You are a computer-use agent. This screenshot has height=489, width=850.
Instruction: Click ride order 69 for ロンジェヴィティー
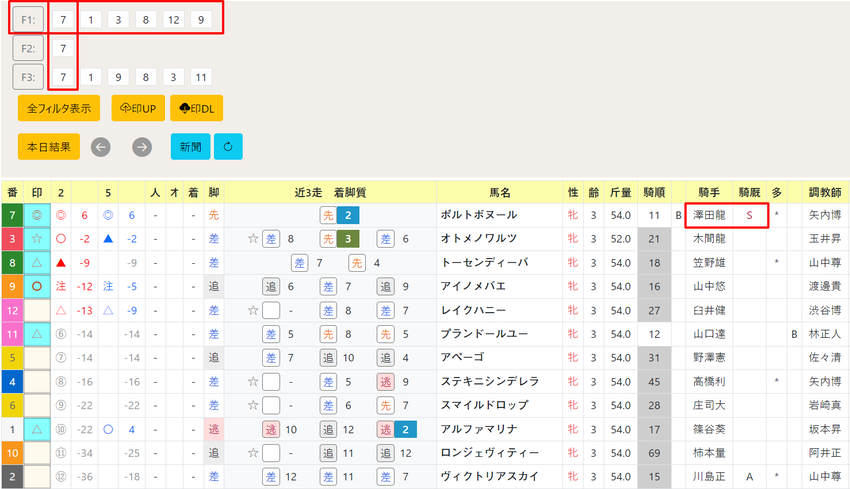tap(654, 453)
